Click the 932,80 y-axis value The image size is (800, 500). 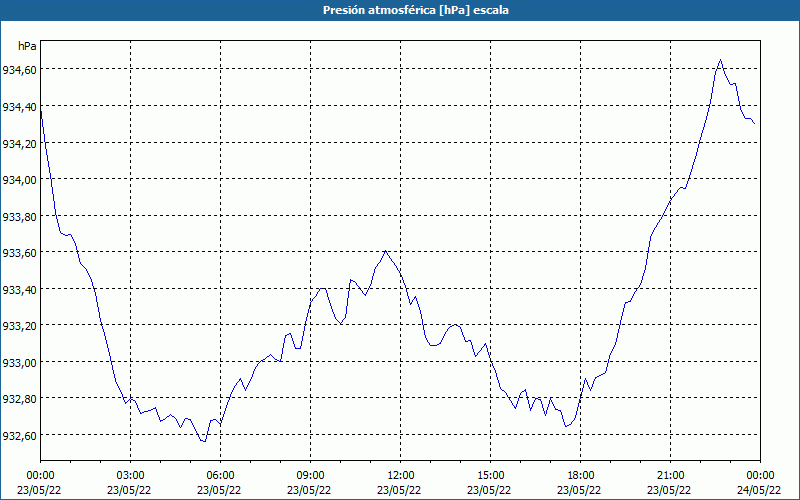click(19, 398)
